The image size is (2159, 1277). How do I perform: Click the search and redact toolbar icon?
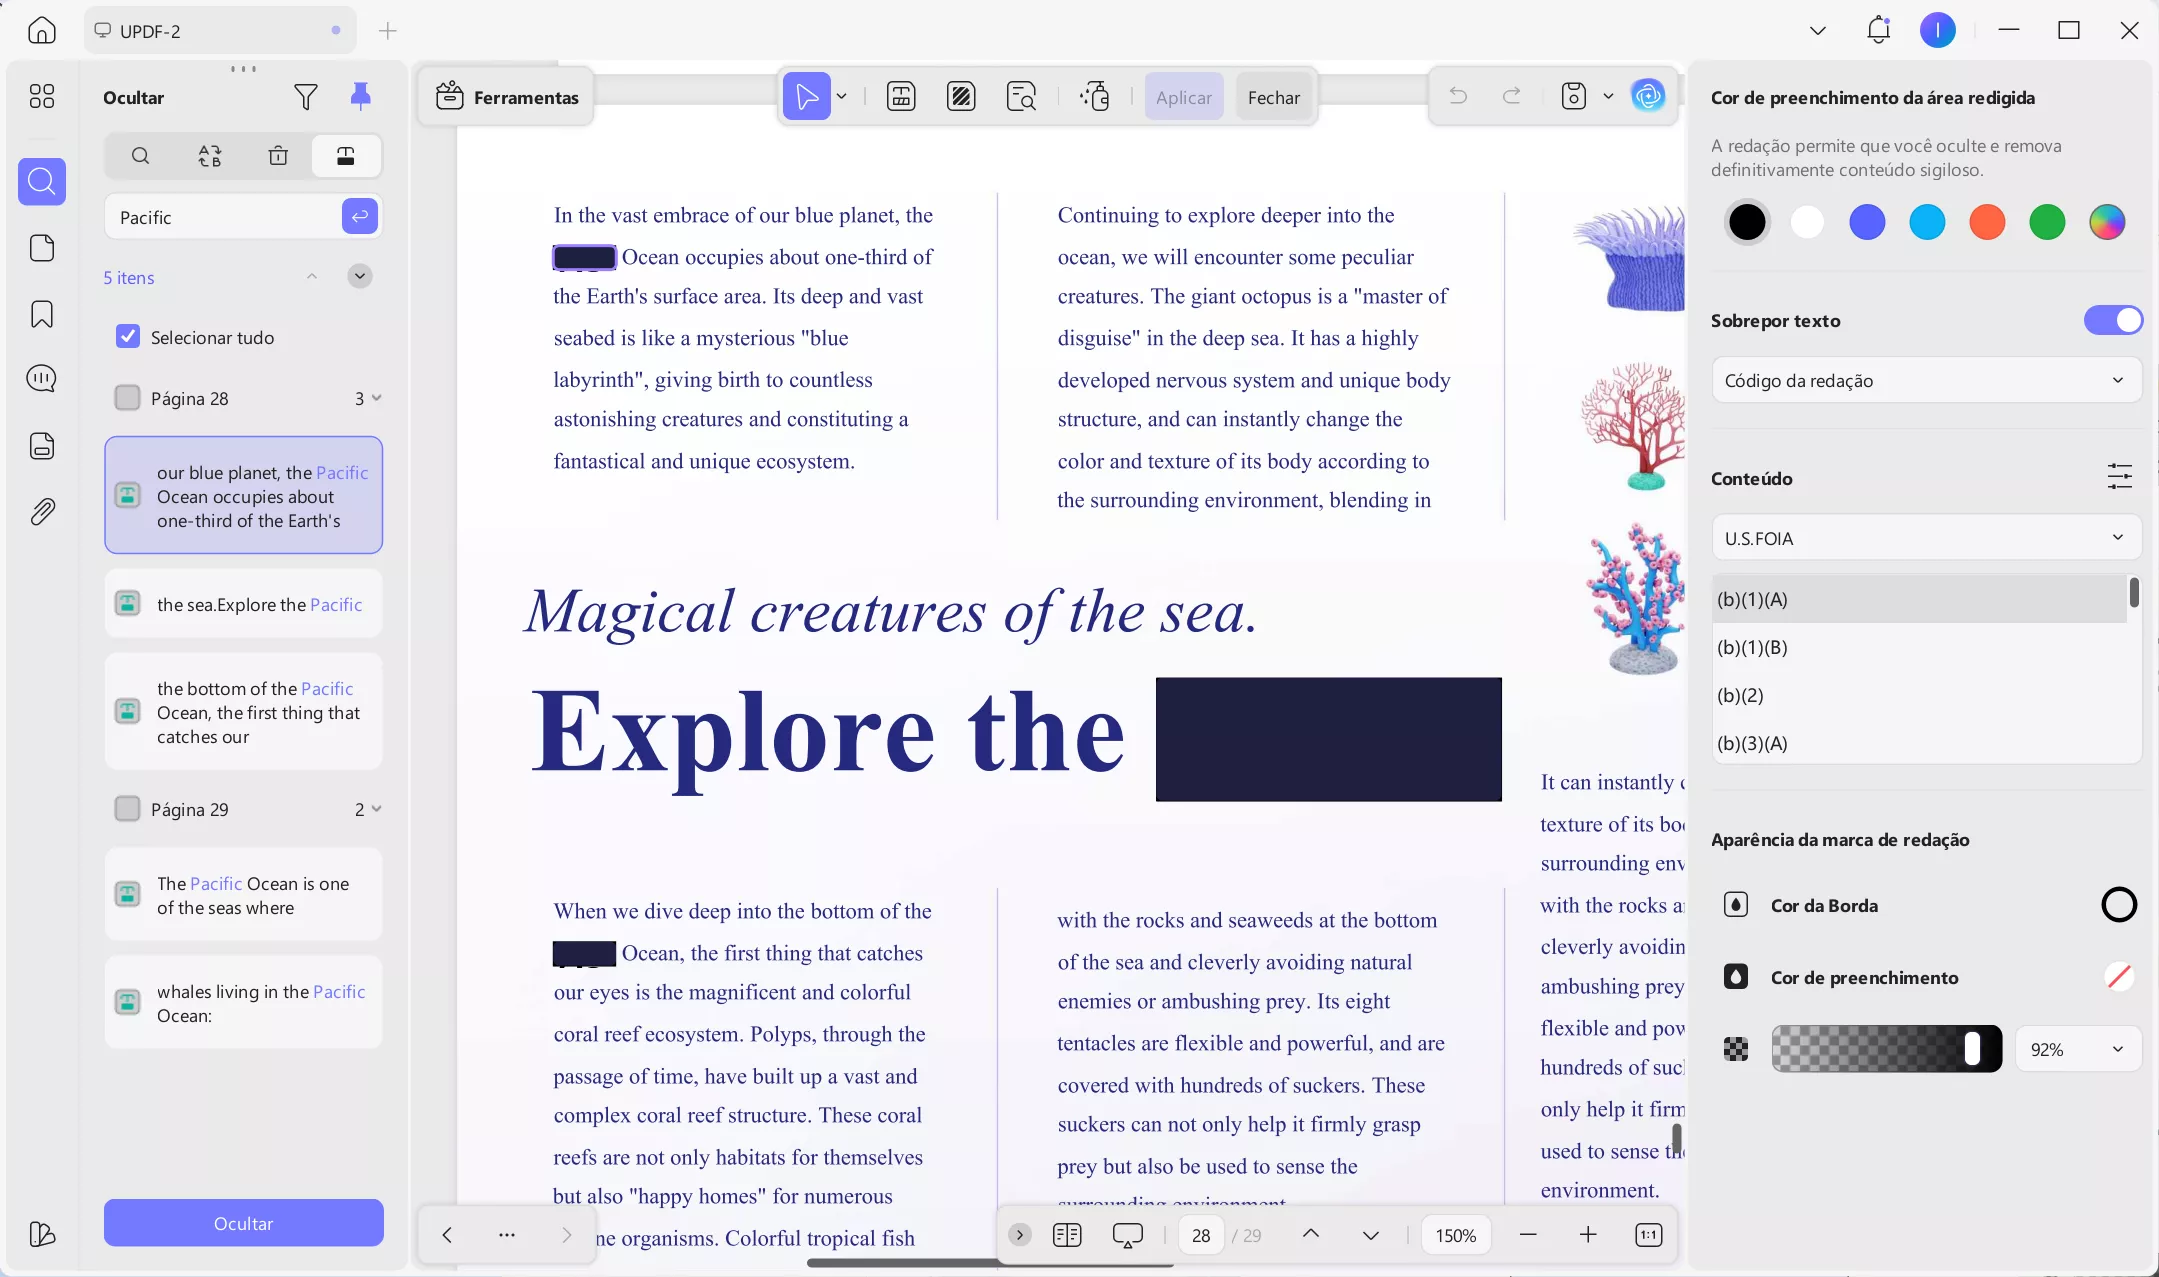1021,97
